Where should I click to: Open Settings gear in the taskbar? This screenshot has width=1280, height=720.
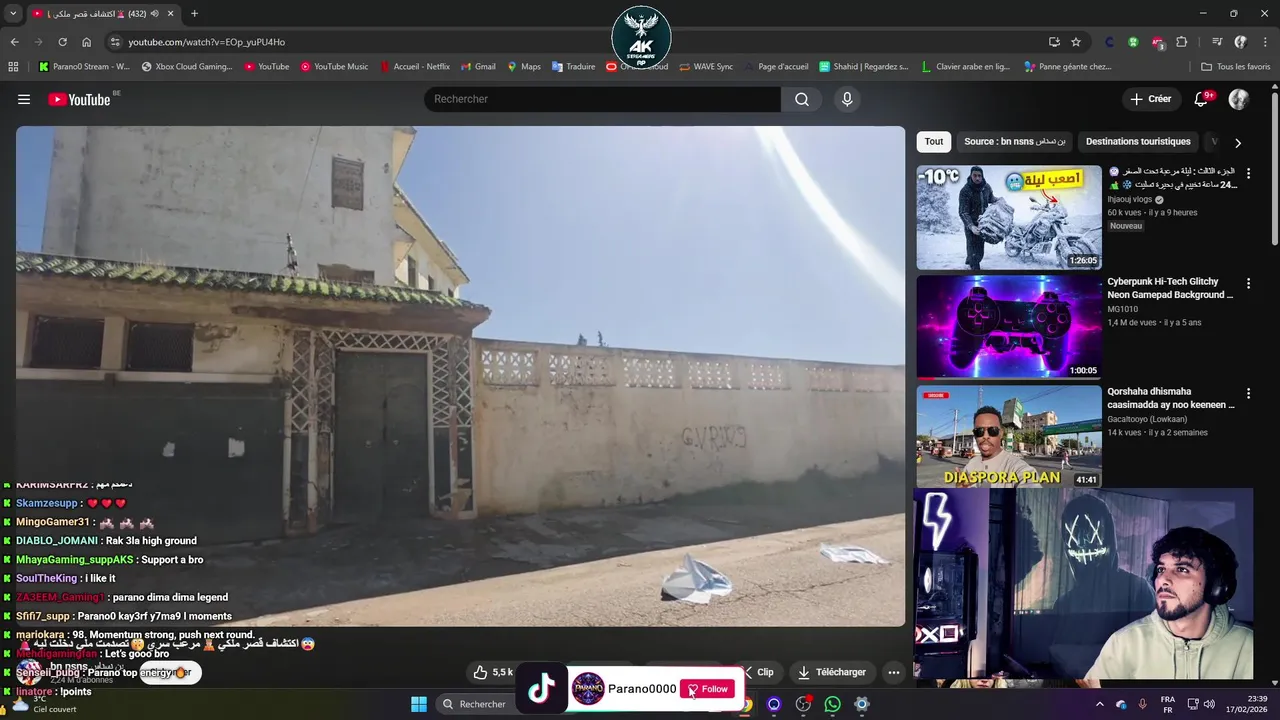pos(862,704)
